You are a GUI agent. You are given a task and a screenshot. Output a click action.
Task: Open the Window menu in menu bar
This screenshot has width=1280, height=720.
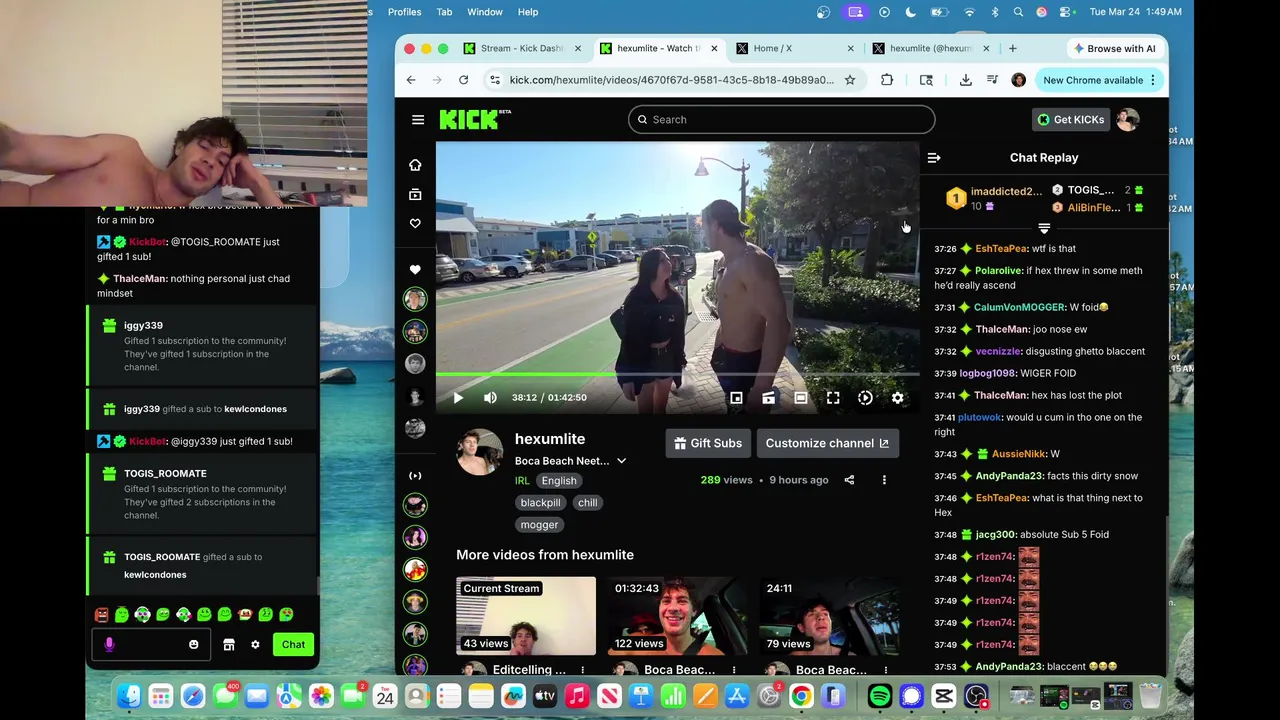485,12
